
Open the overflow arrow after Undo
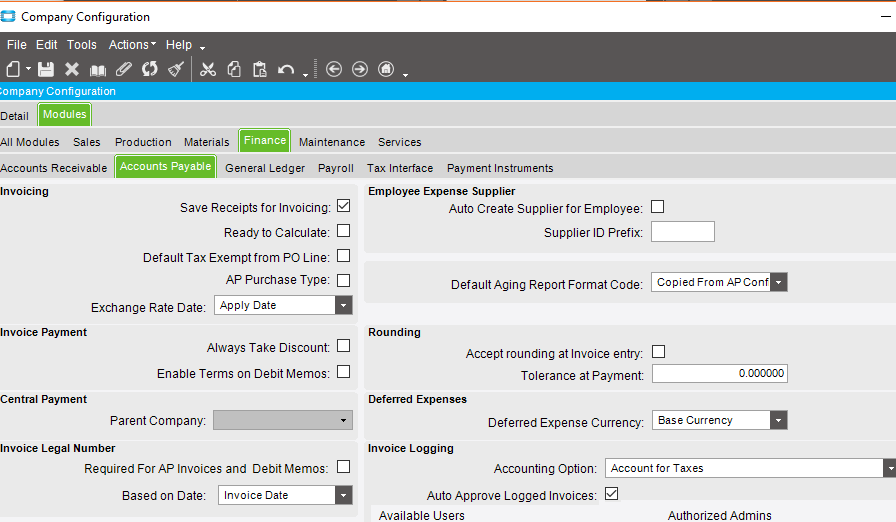306,74
